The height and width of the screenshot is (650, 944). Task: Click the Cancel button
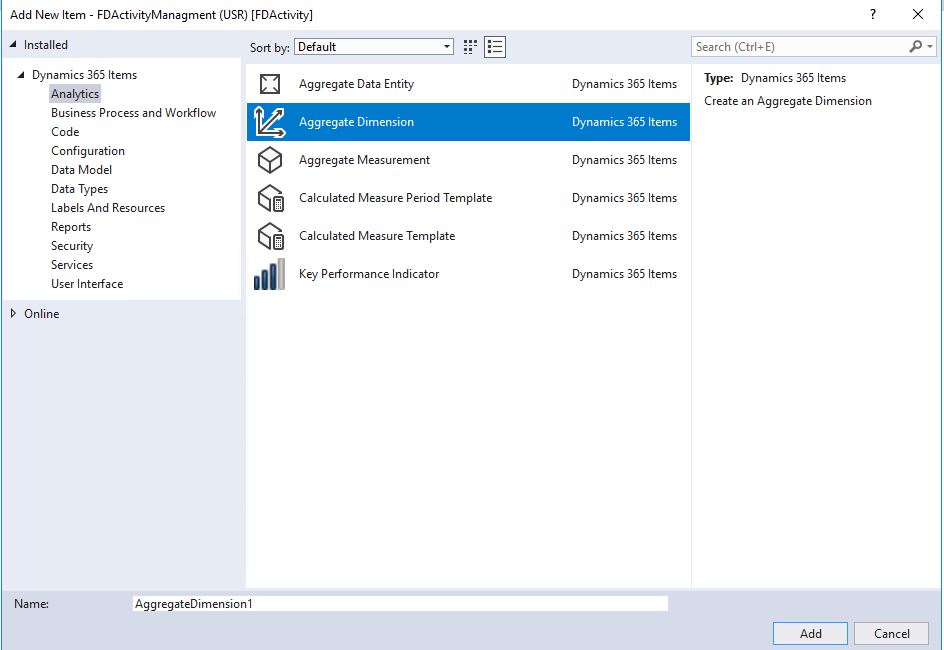892,633
